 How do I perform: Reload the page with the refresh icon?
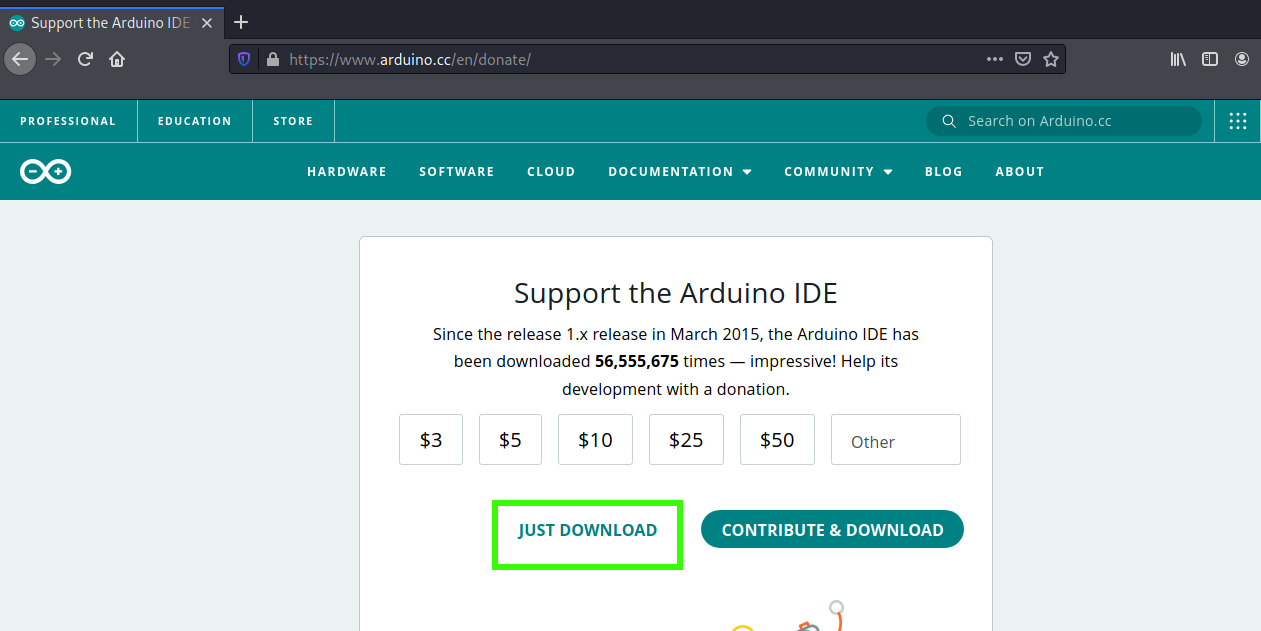point(85,59)
